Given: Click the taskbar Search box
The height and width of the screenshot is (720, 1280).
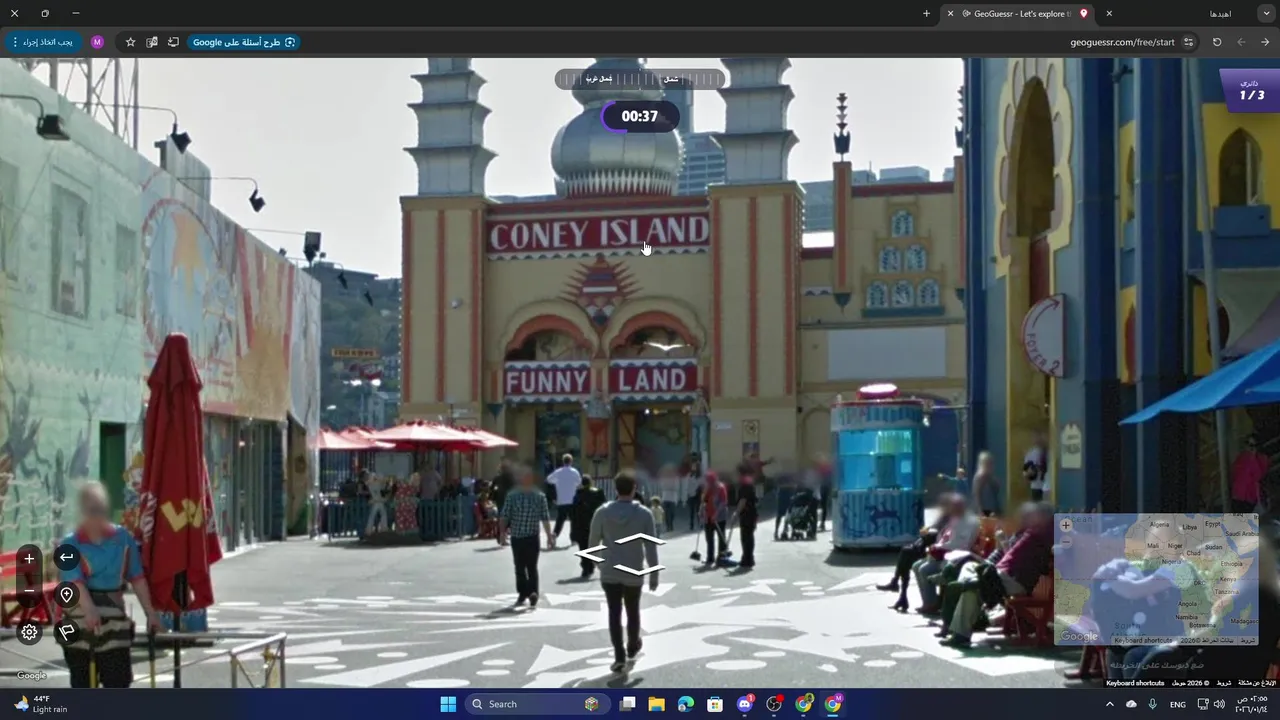Looking at the screenshot, I should point(537,704).
